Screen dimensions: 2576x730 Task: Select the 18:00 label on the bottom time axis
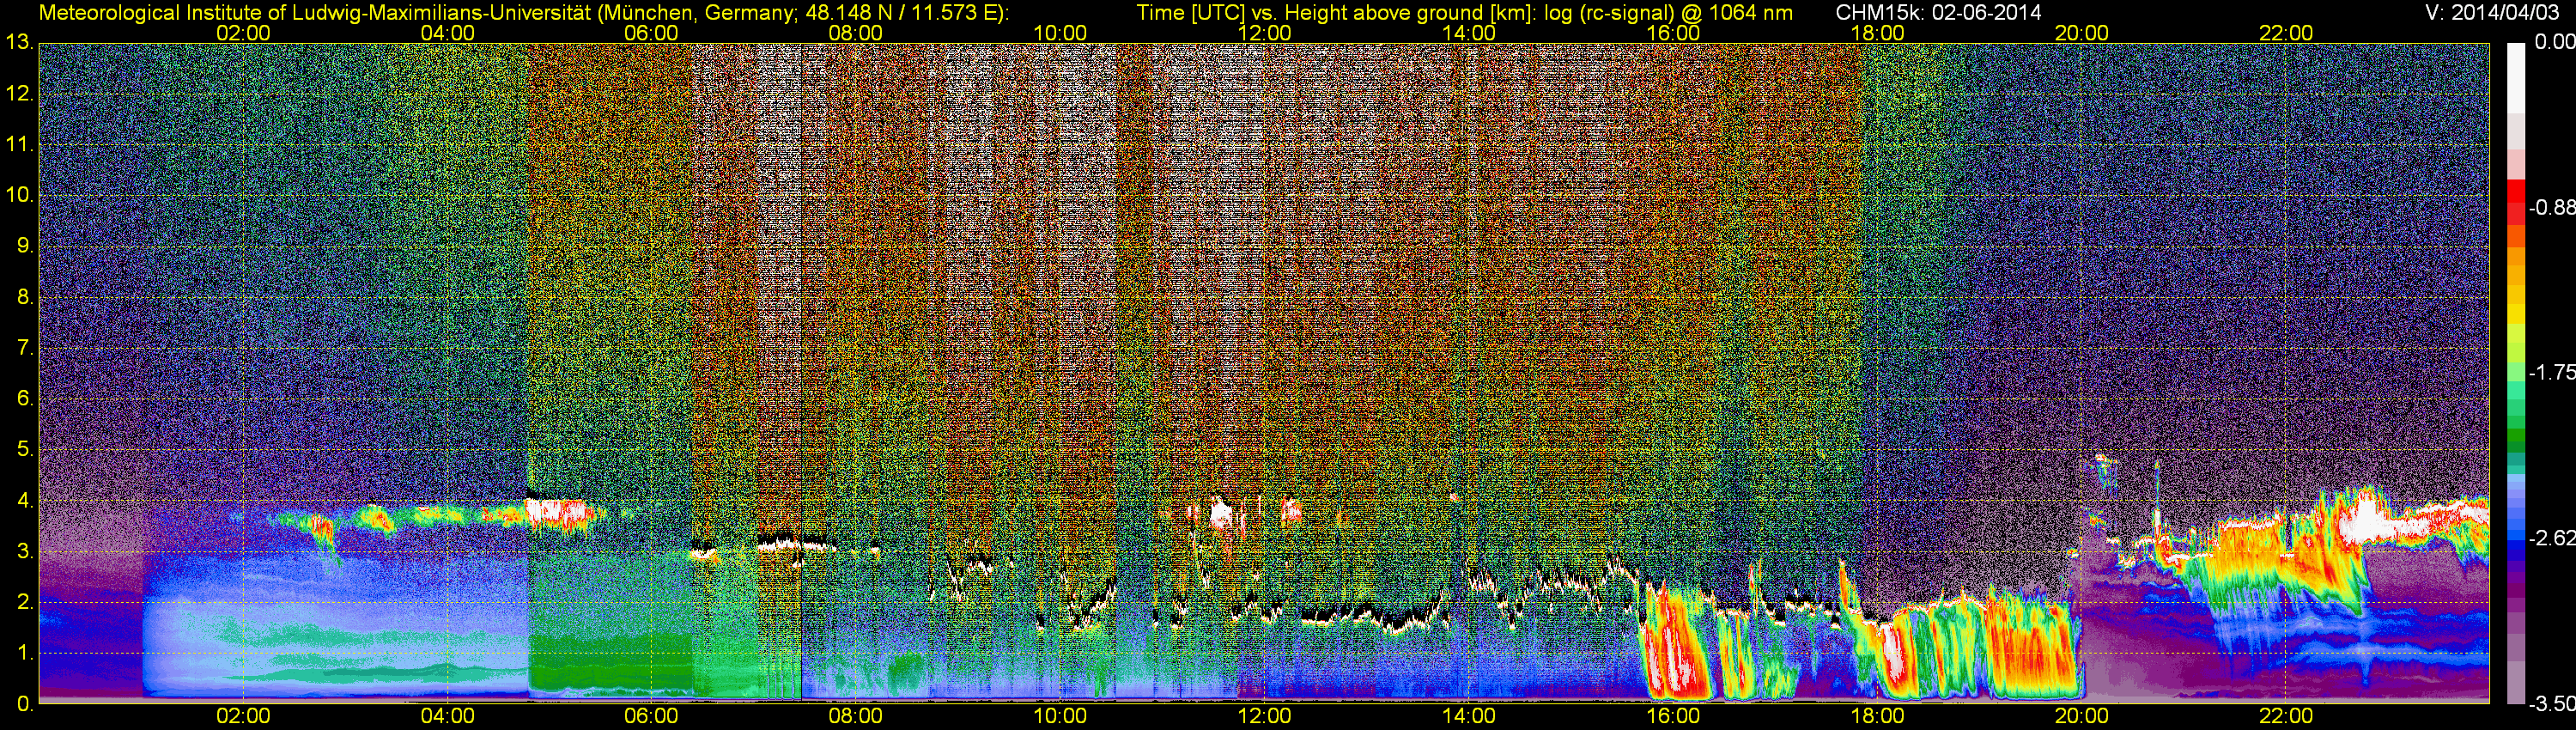(x=1877, y=717)
